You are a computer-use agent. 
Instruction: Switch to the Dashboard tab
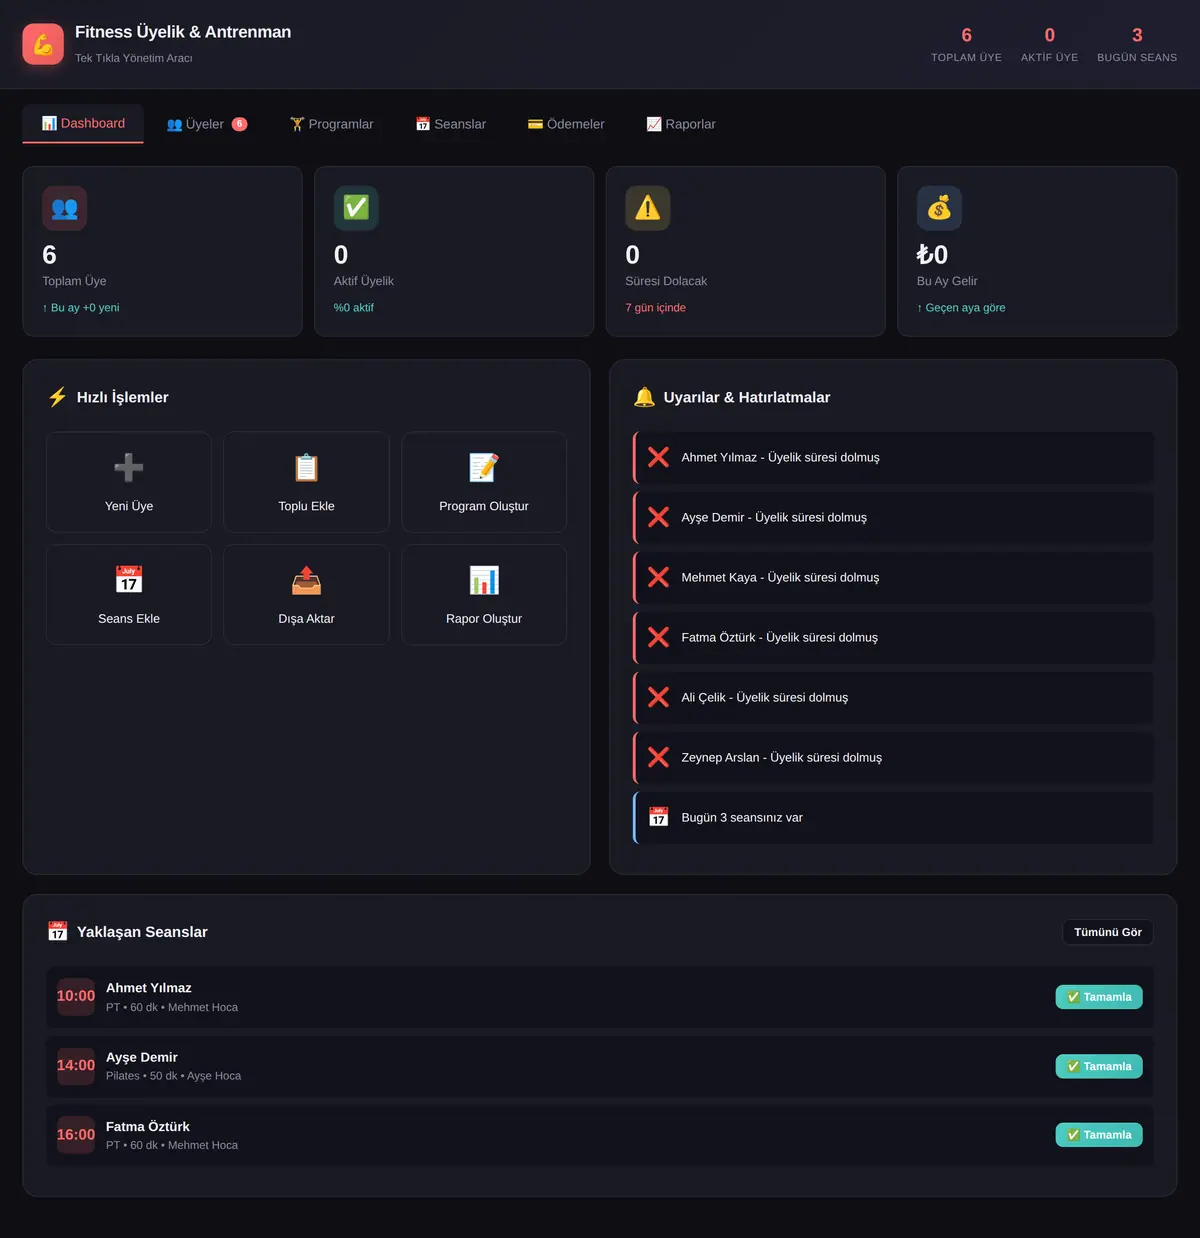[83, 124]
